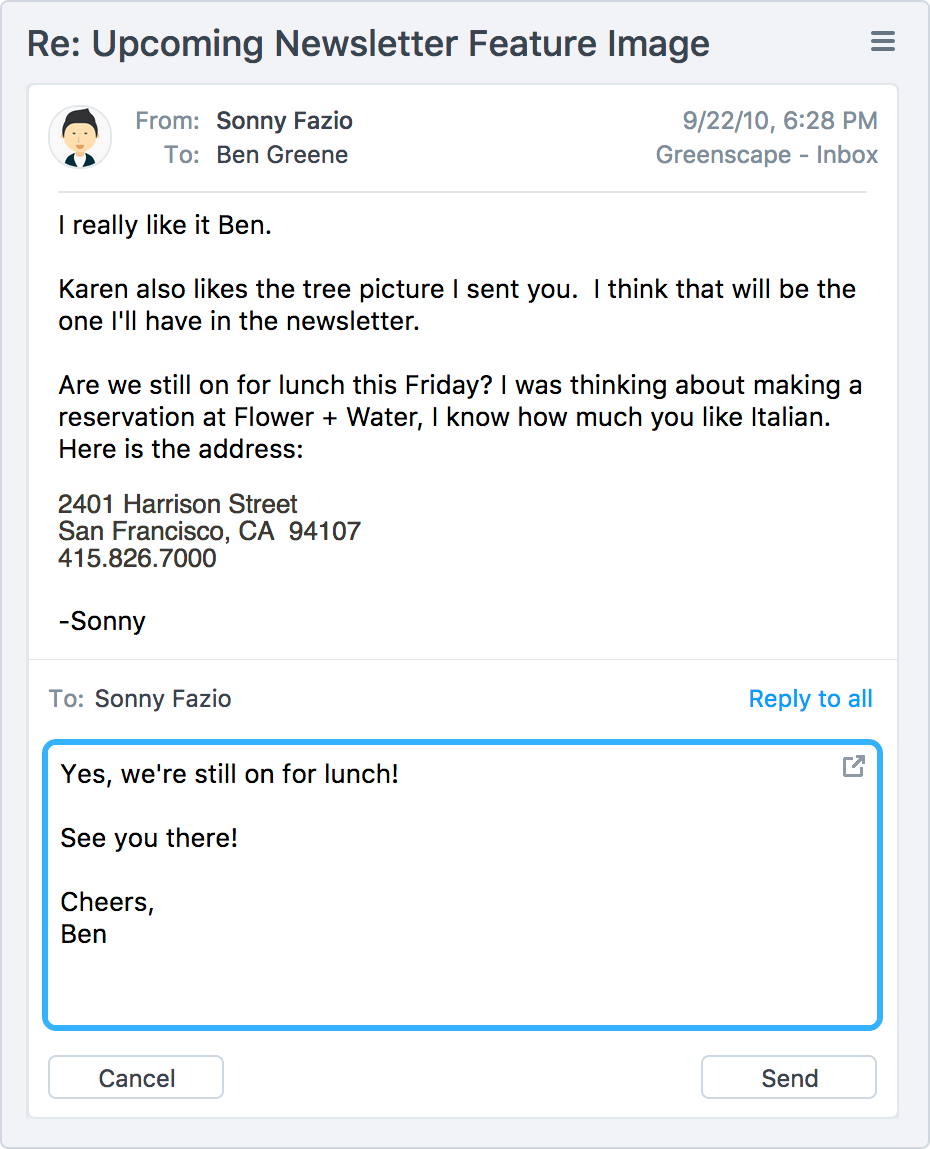
Task: Click the phone number 415.826.7000
Action: point(136,558)
